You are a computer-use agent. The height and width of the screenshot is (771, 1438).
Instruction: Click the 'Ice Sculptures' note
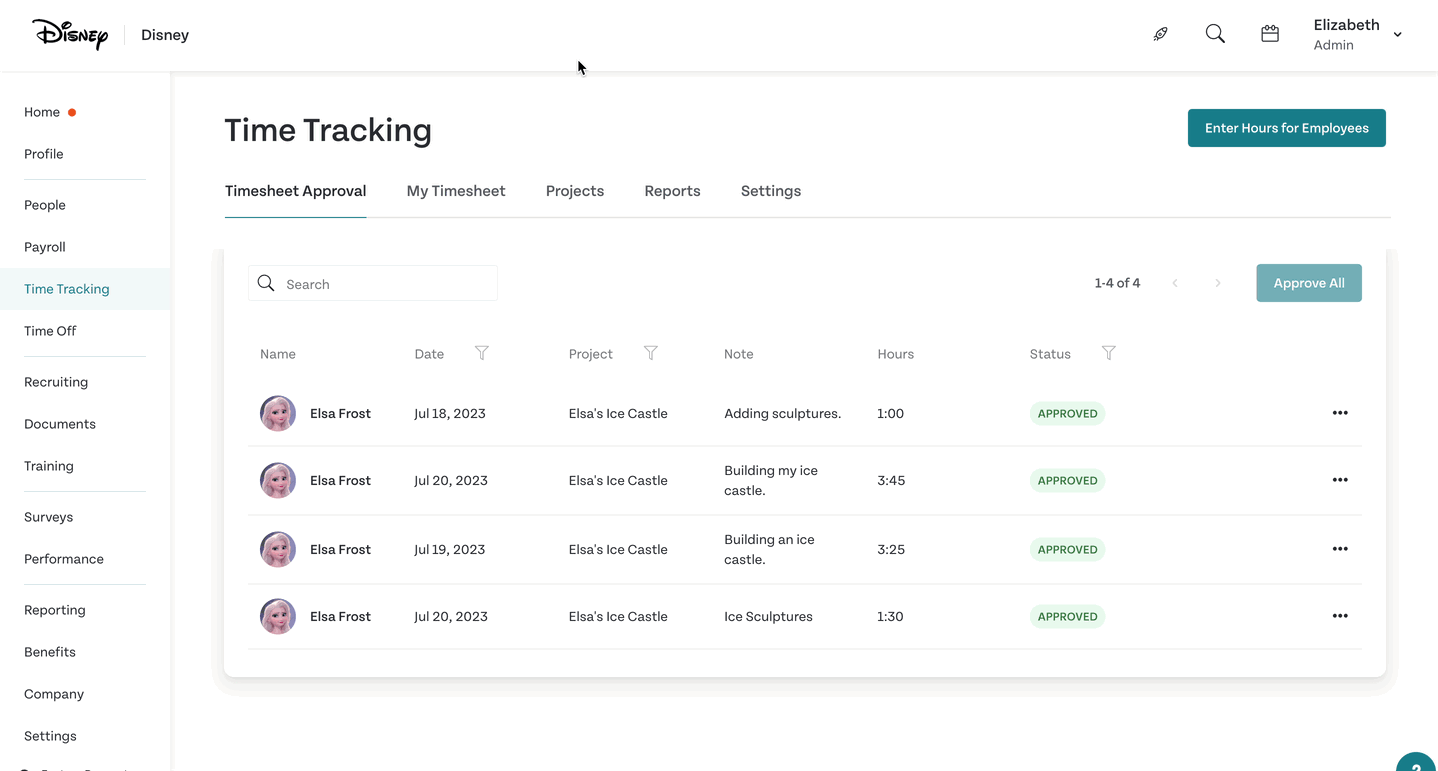(x=768, y=616)
